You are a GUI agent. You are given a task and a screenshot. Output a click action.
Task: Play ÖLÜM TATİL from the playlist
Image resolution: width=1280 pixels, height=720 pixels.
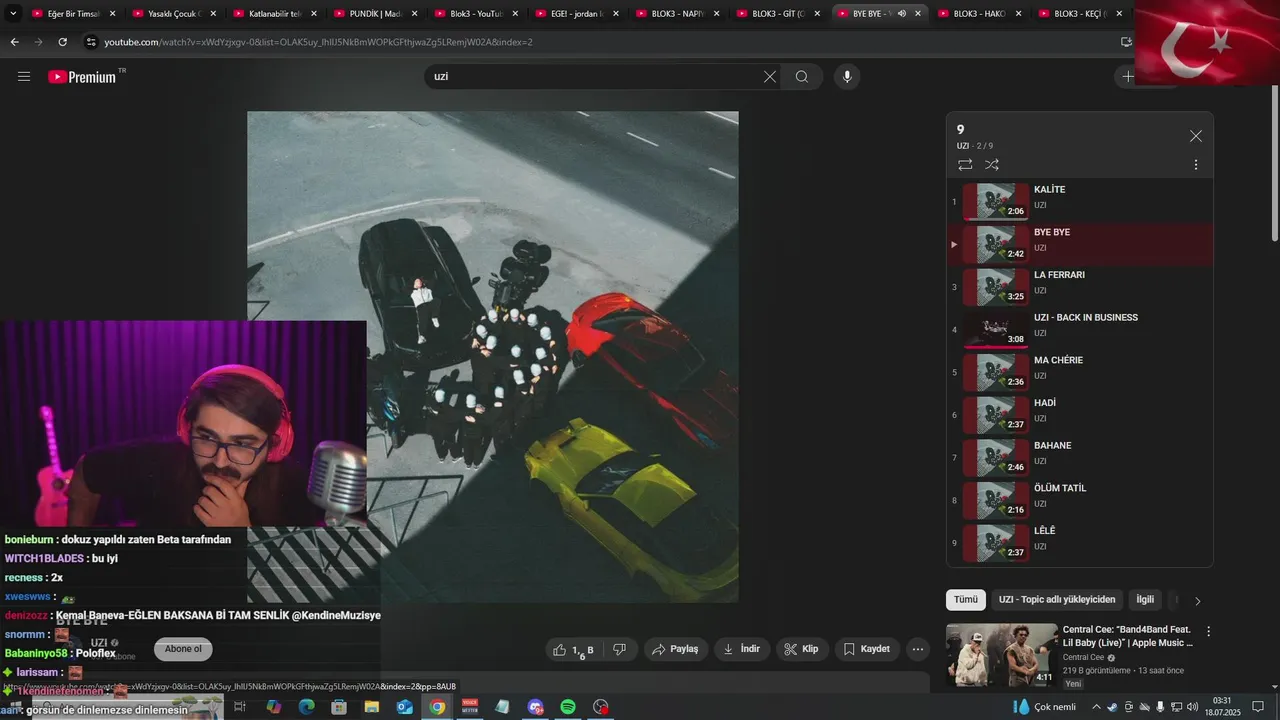point(1080,500)
